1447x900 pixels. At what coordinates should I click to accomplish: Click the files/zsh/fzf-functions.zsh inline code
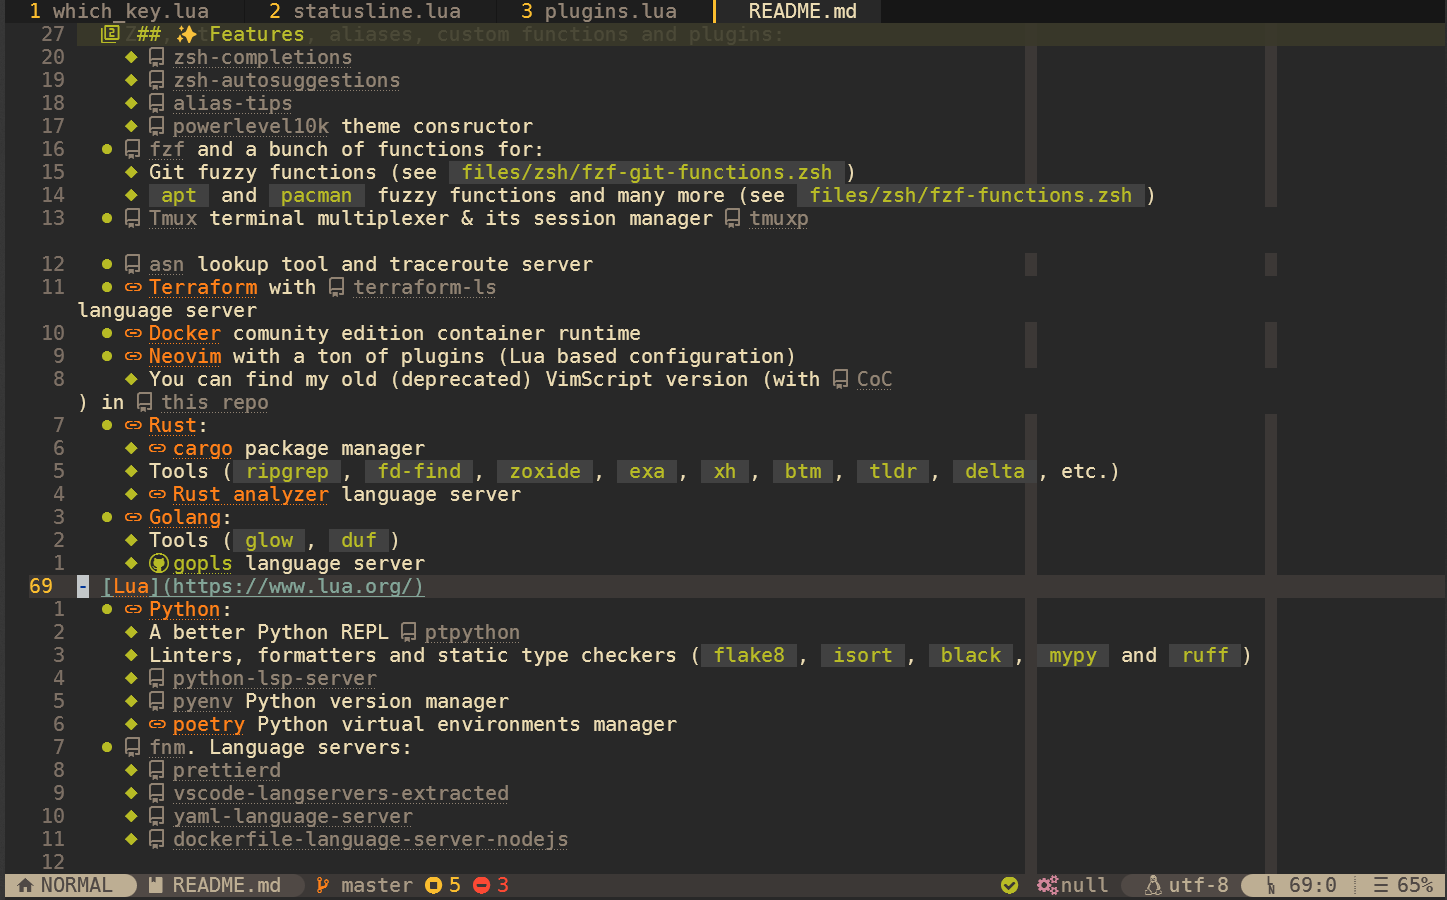970,195
